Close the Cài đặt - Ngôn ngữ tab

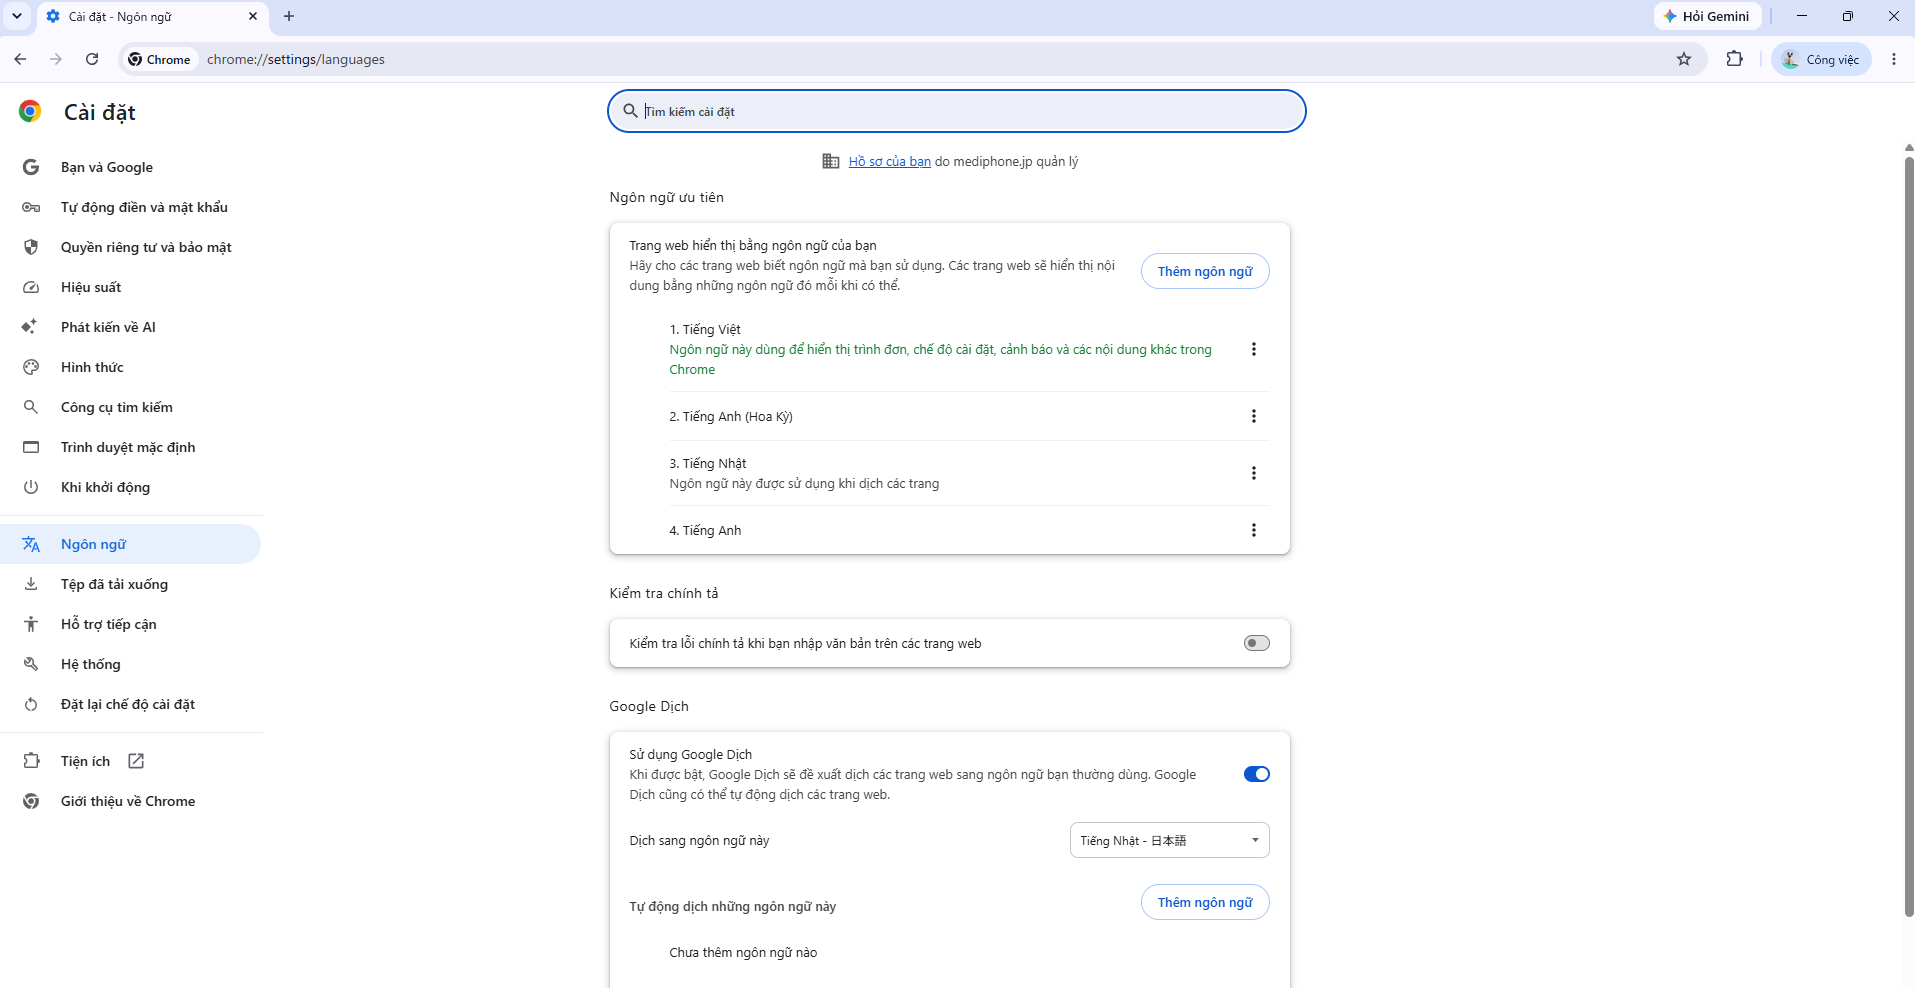253,16
